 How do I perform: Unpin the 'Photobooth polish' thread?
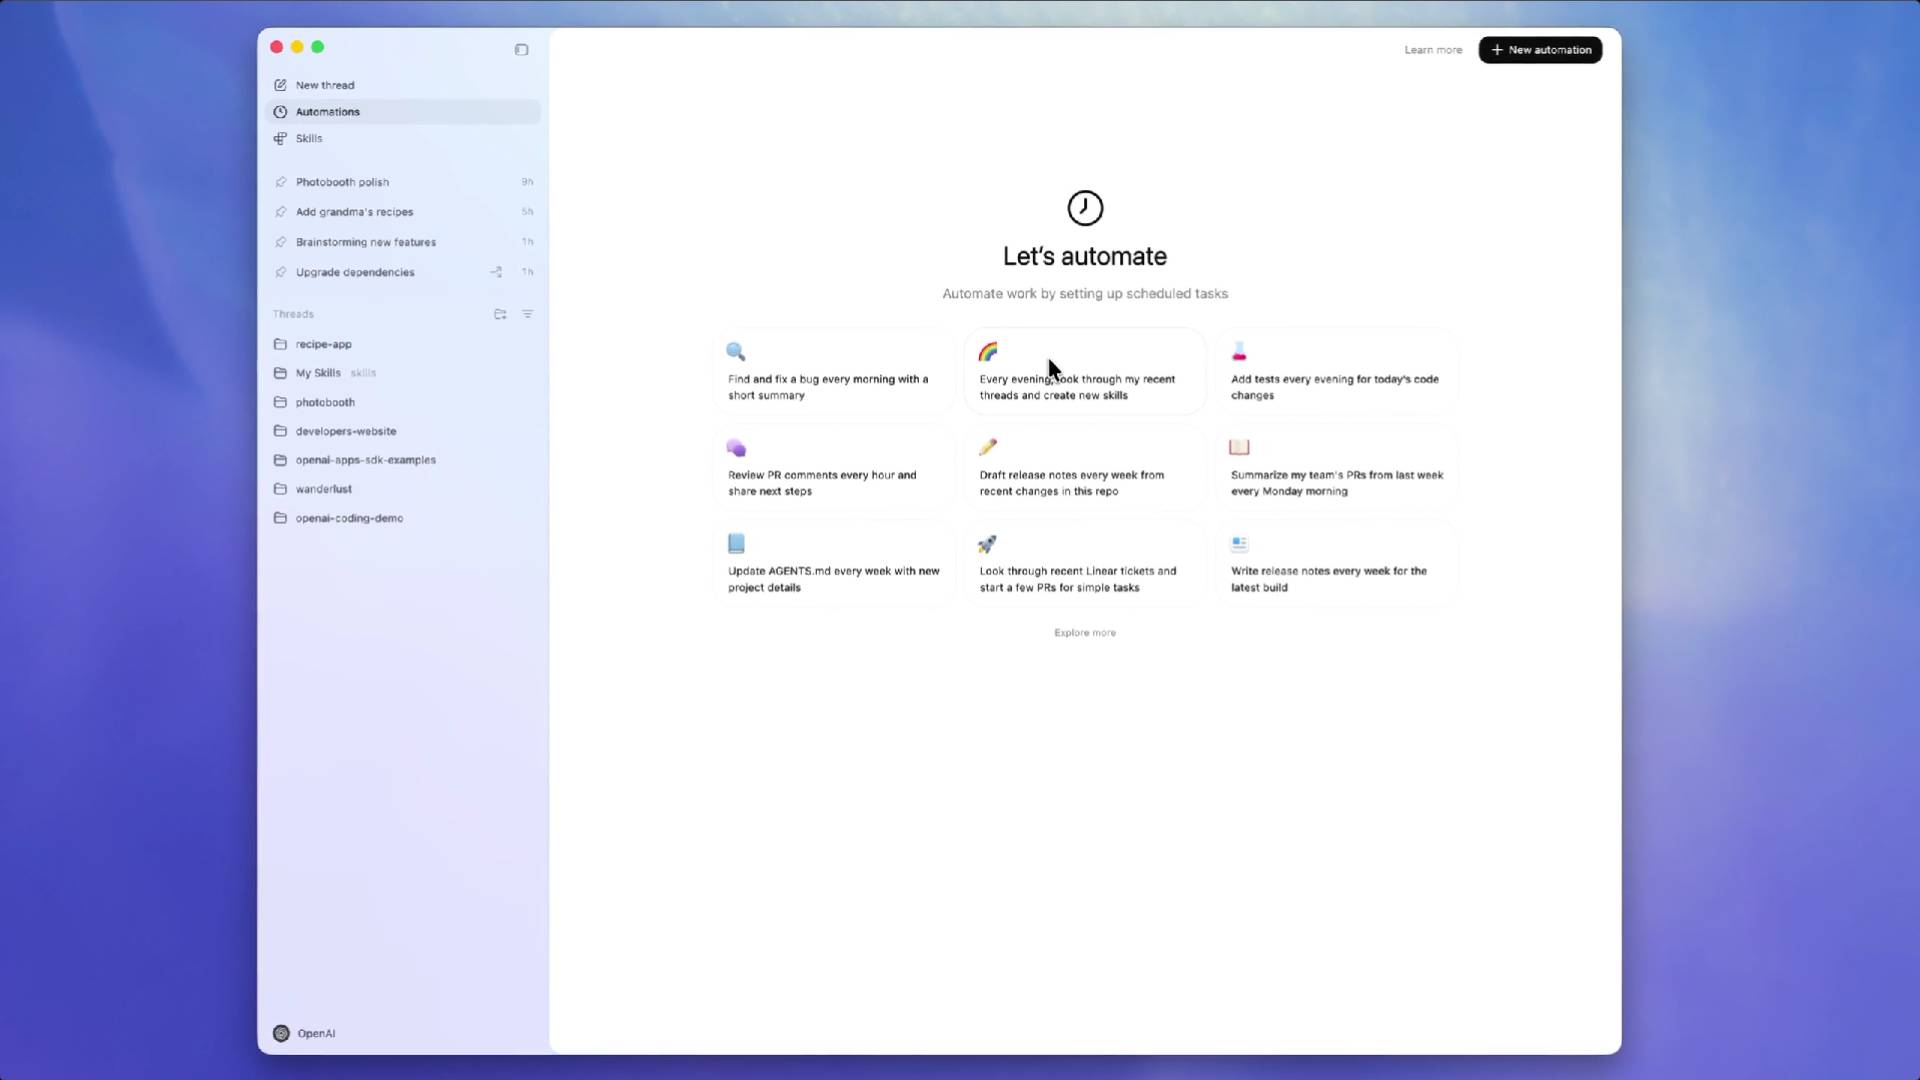pos(281,182)
